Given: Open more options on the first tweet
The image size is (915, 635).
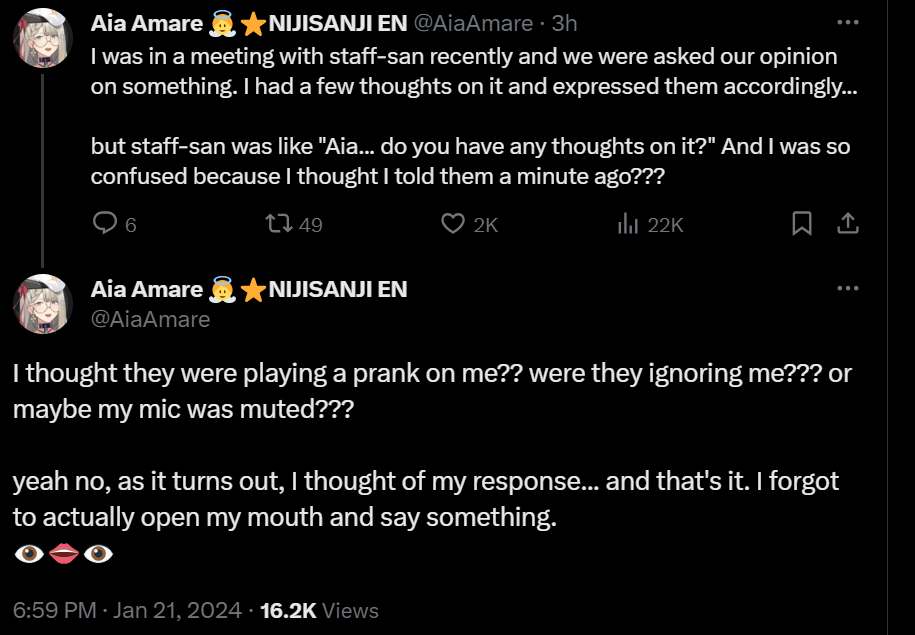Looking at the screenshot, I should (x=847, y=22).
